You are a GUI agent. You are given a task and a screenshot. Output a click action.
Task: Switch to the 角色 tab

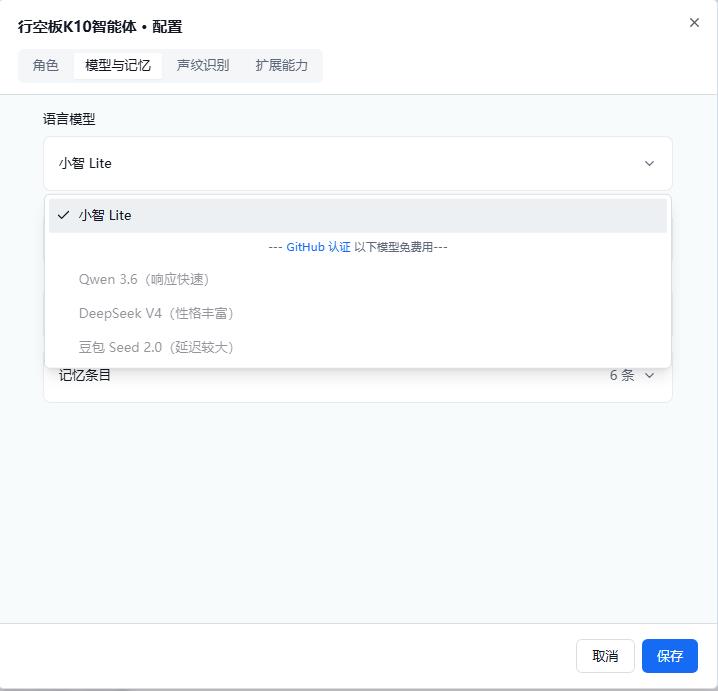(45, 65)
